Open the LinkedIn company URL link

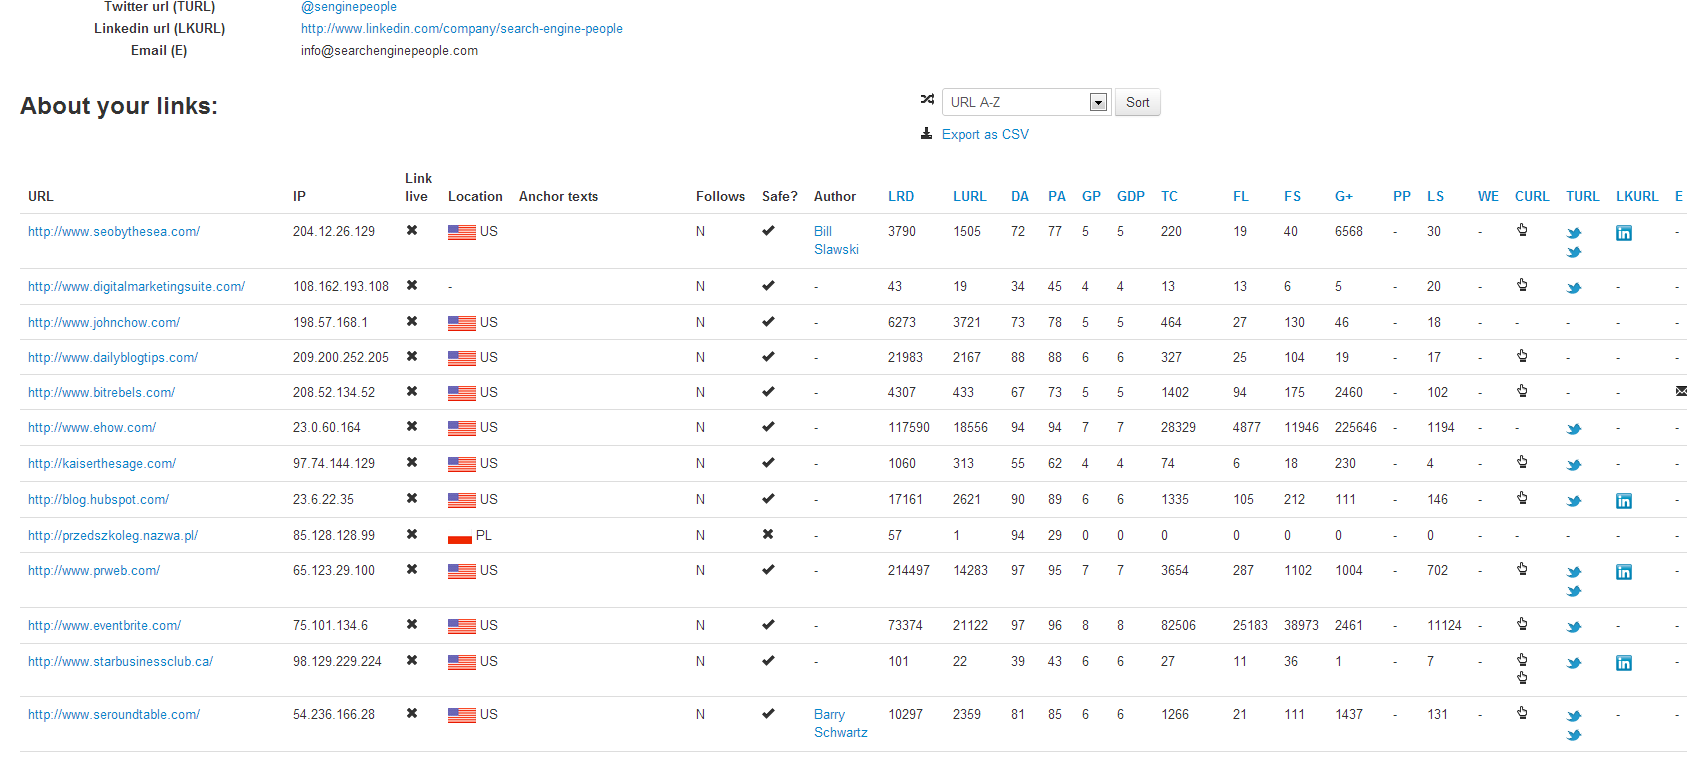[461, 28]
